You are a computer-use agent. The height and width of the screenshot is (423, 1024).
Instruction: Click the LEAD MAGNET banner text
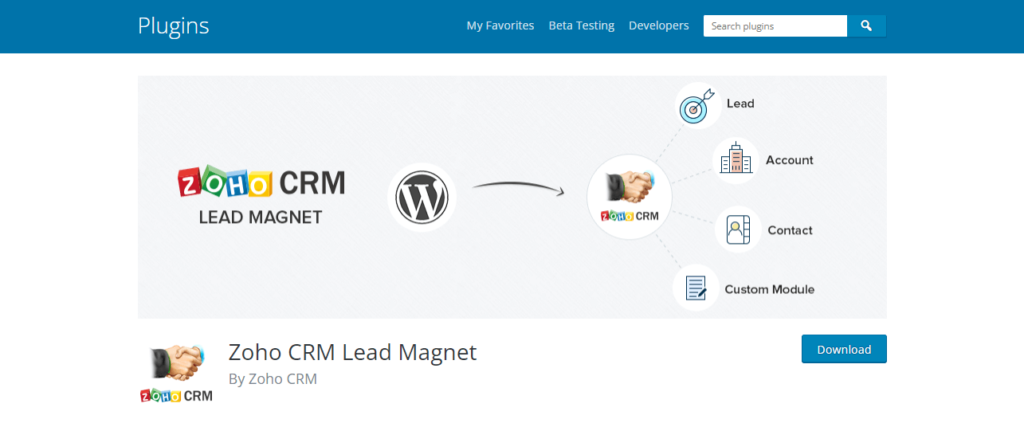tap(261, 217)
